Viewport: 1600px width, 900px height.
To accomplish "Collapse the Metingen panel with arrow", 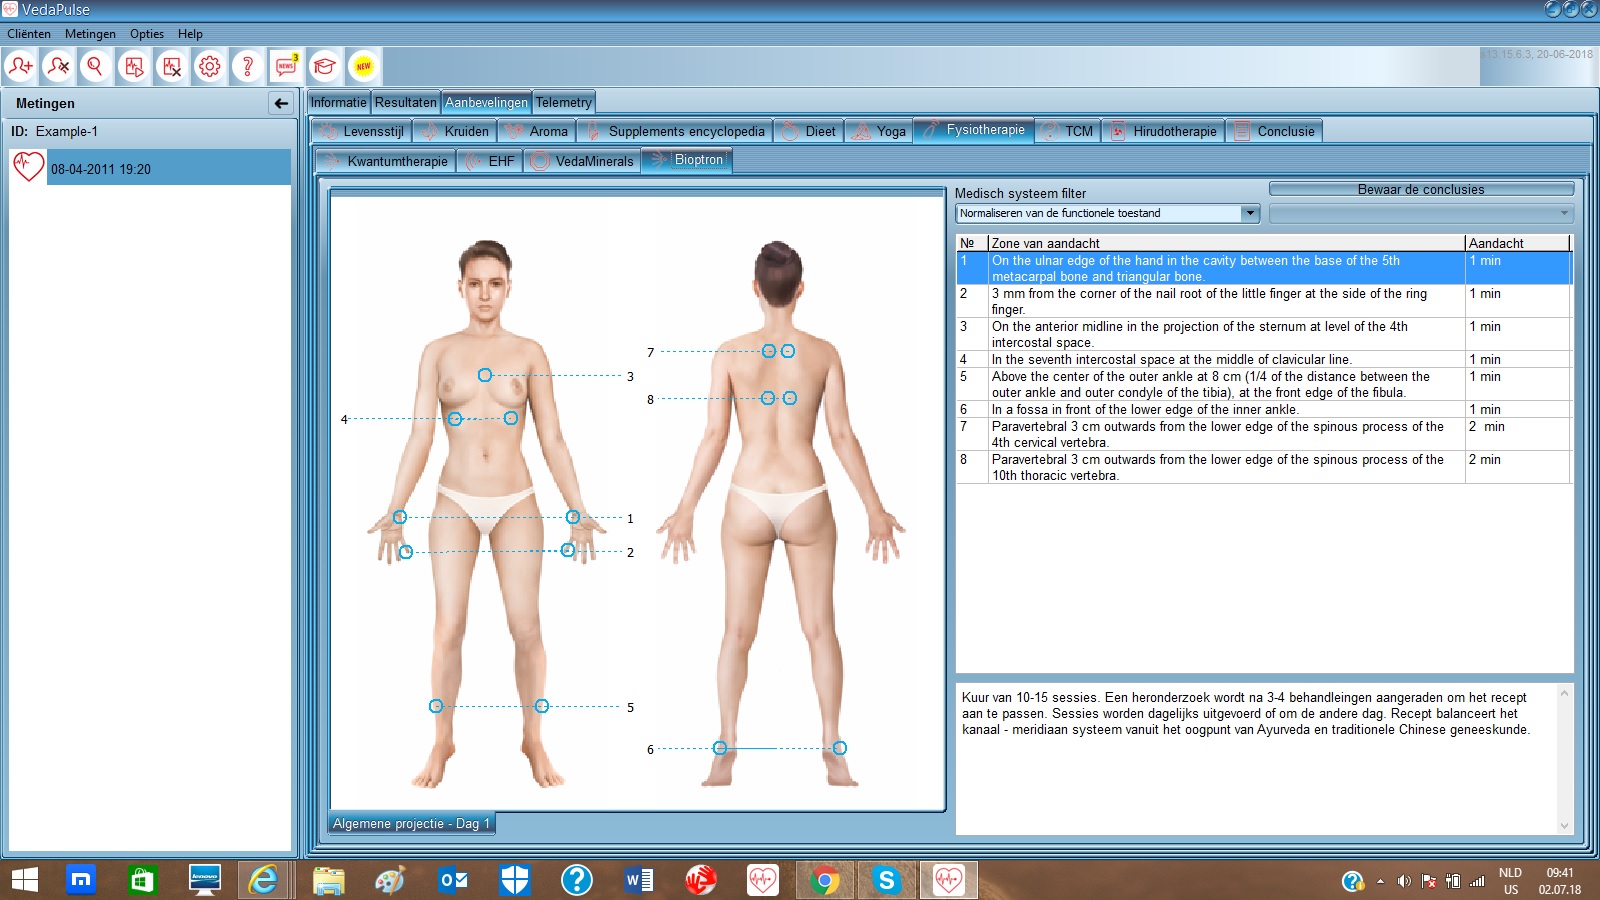I will (x=281, y=103).
